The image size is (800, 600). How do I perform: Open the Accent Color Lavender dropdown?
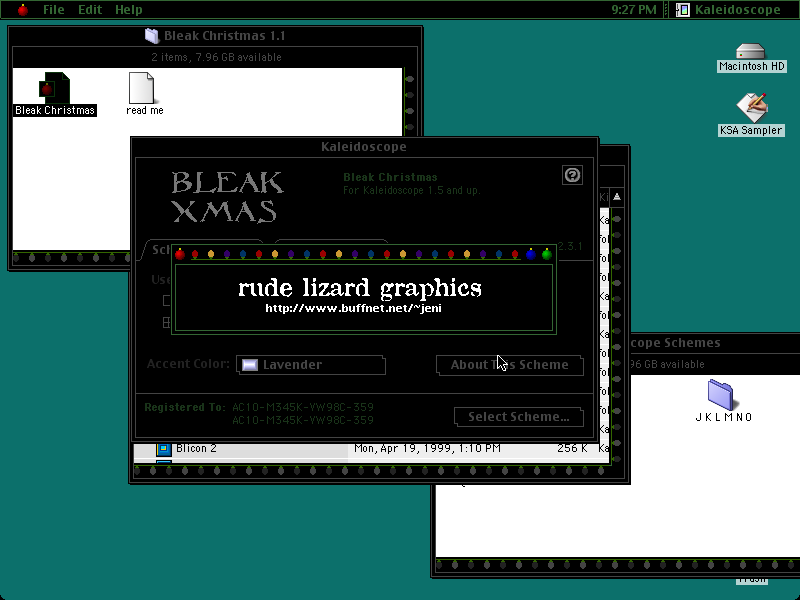[311, 365]
